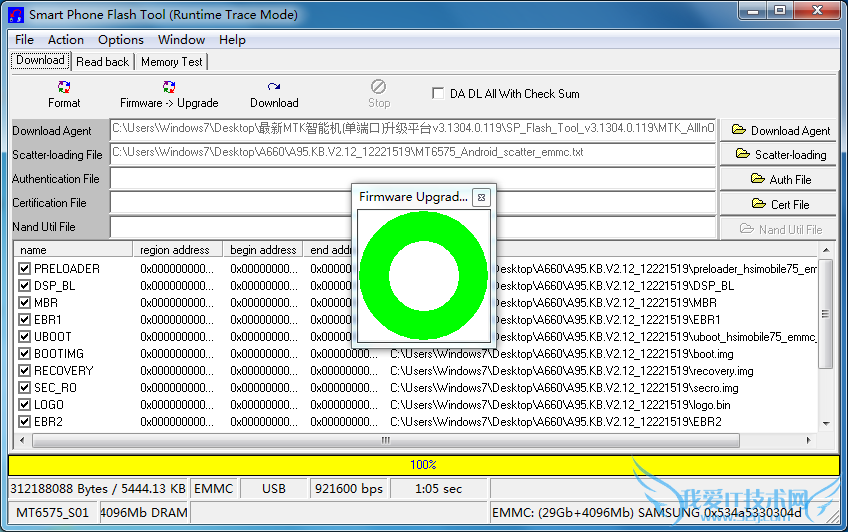
Task: Uncheck the BOOTIMG partition checkbox
Action: pos(25,354)
